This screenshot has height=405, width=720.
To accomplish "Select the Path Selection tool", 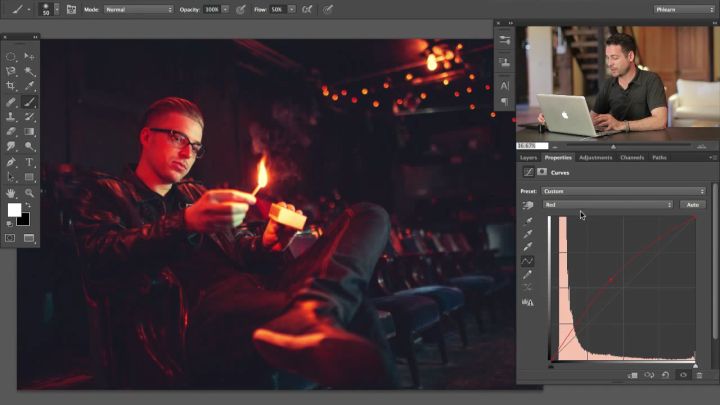I will pyautogui.click(x=11, y=177).
